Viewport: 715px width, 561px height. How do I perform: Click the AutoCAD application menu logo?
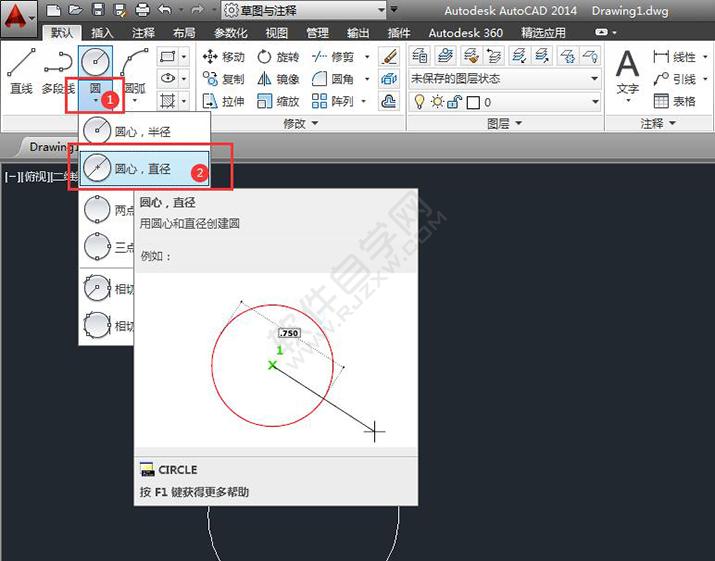[x=18, y=14]
